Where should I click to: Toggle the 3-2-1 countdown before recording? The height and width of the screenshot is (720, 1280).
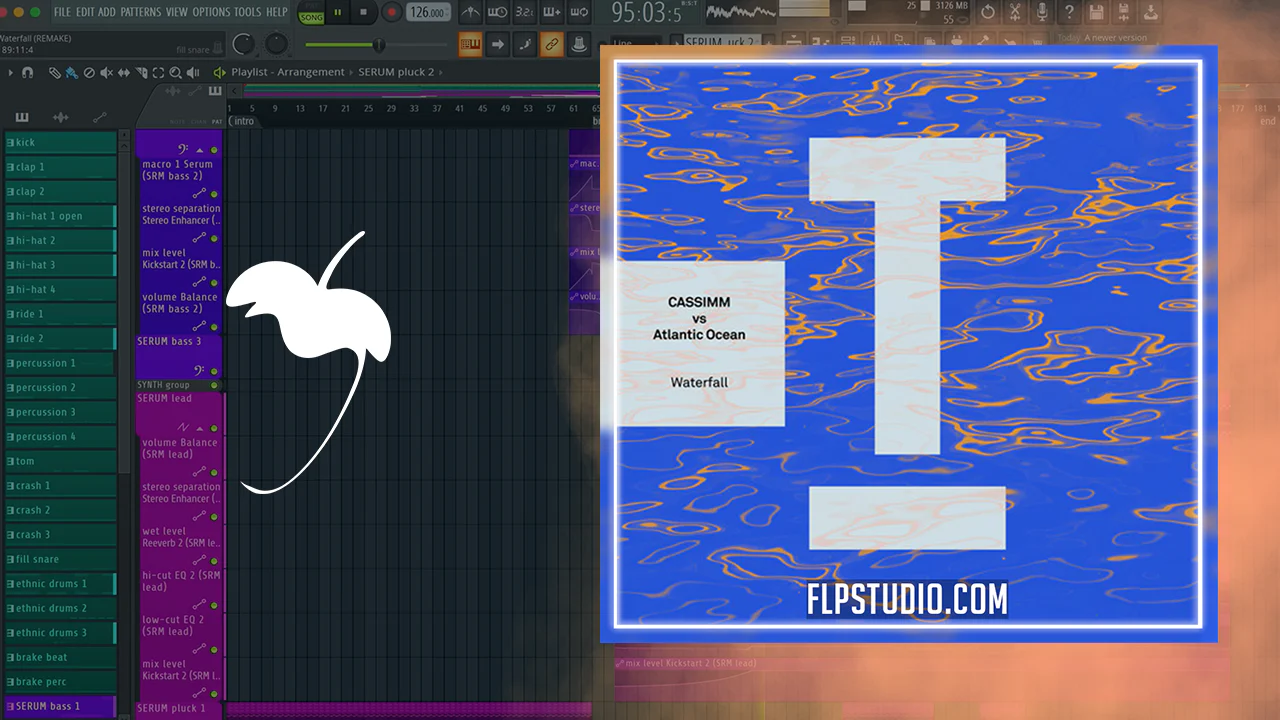[524, 13]
